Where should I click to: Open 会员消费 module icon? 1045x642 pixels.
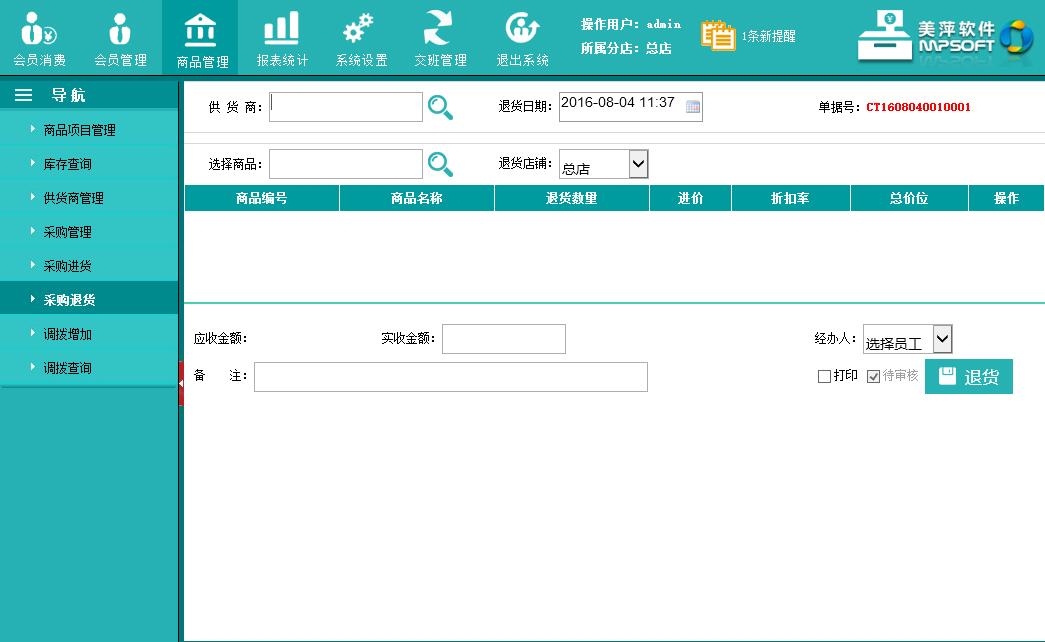click(39, 30)
